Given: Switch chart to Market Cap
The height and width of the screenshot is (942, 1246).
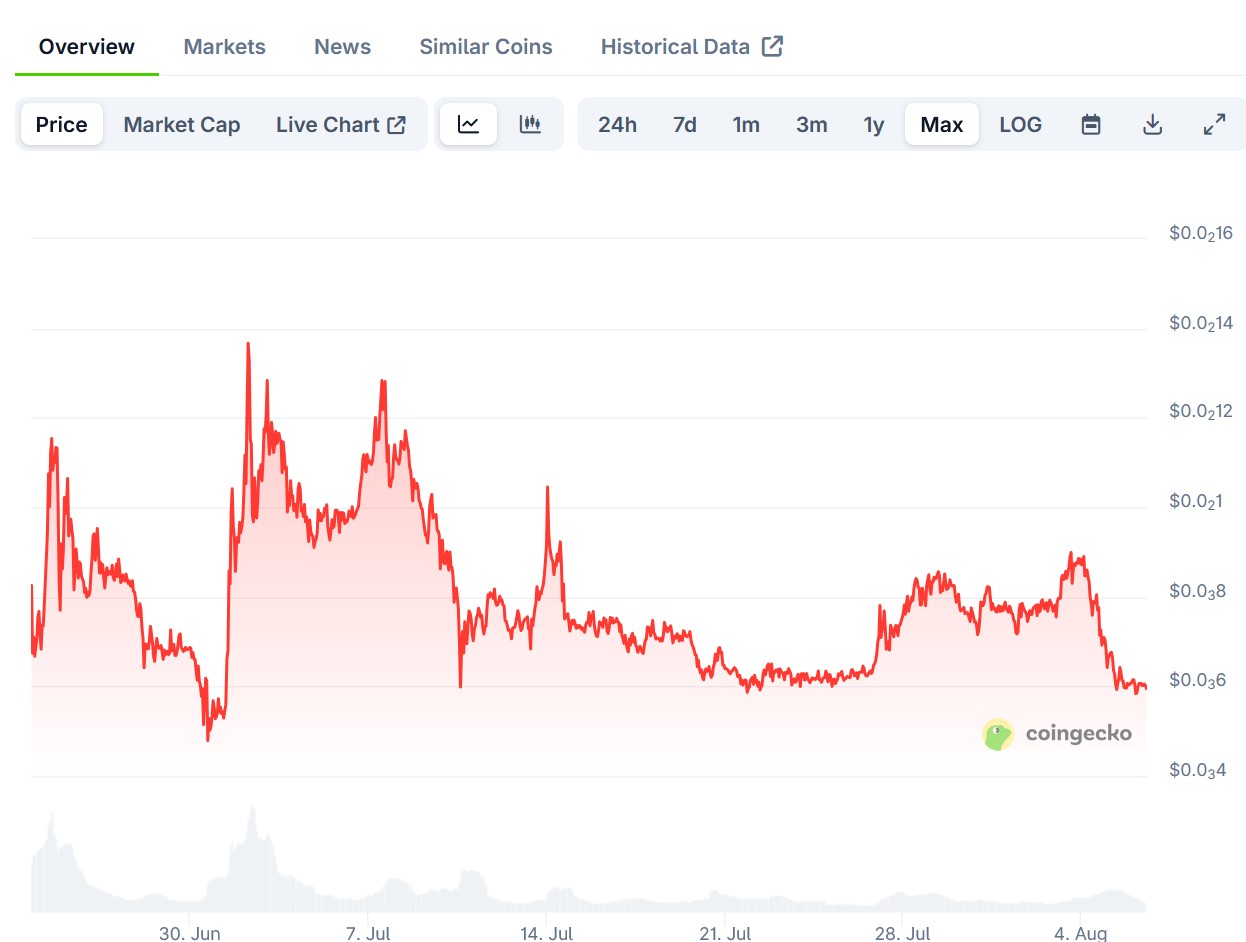Looking at the screenshot, I should tap(182, 125).
